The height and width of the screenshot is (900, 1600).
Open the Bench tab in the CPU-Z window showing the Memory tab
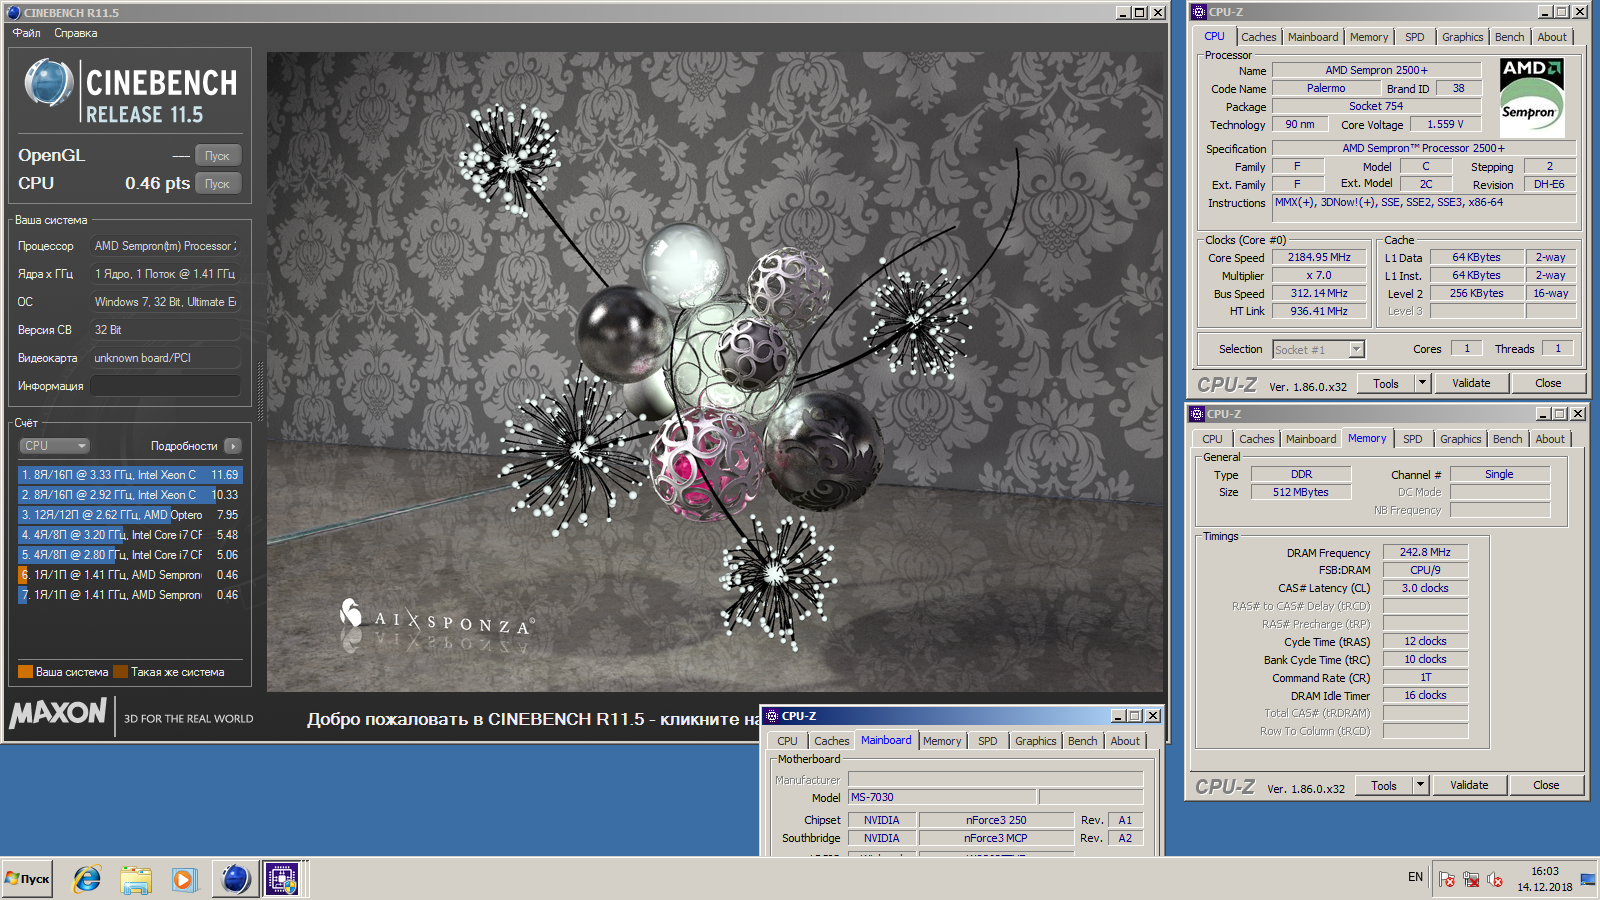point(1507,439)
